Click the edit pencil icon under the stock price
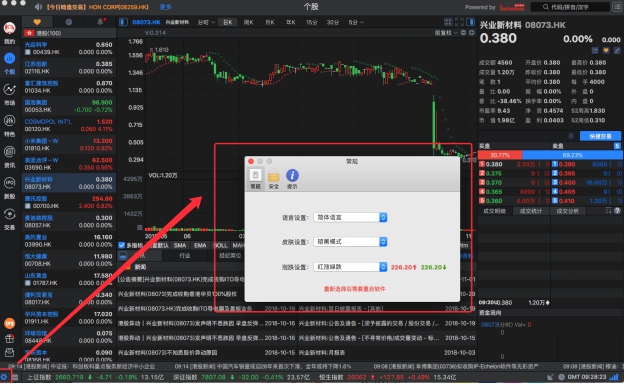Image resolution: width=624 pixels, height=384 pixels. (617, 51)
